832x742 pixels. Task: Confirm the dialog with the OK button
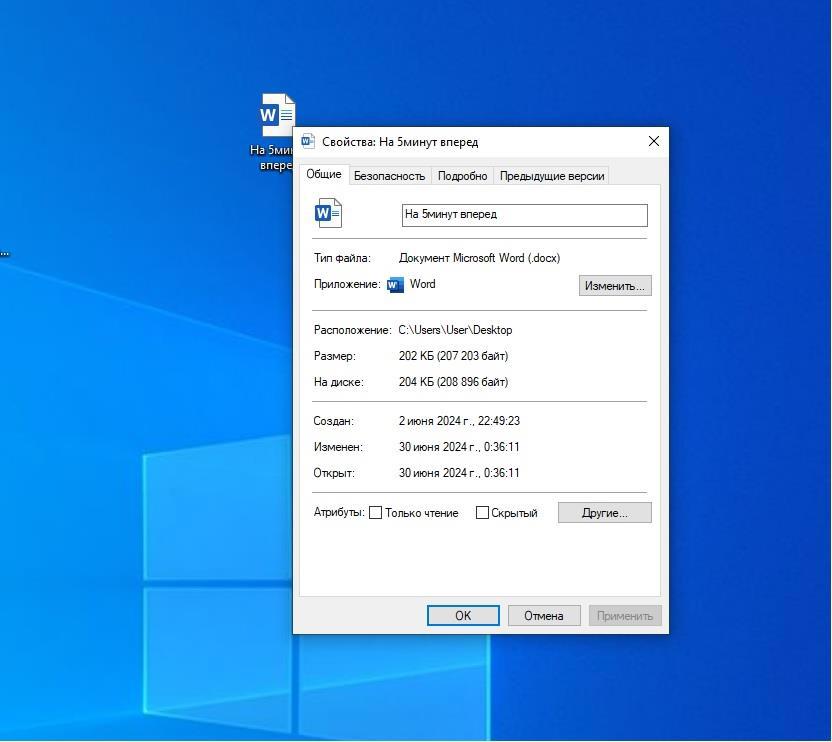(463, 616)
